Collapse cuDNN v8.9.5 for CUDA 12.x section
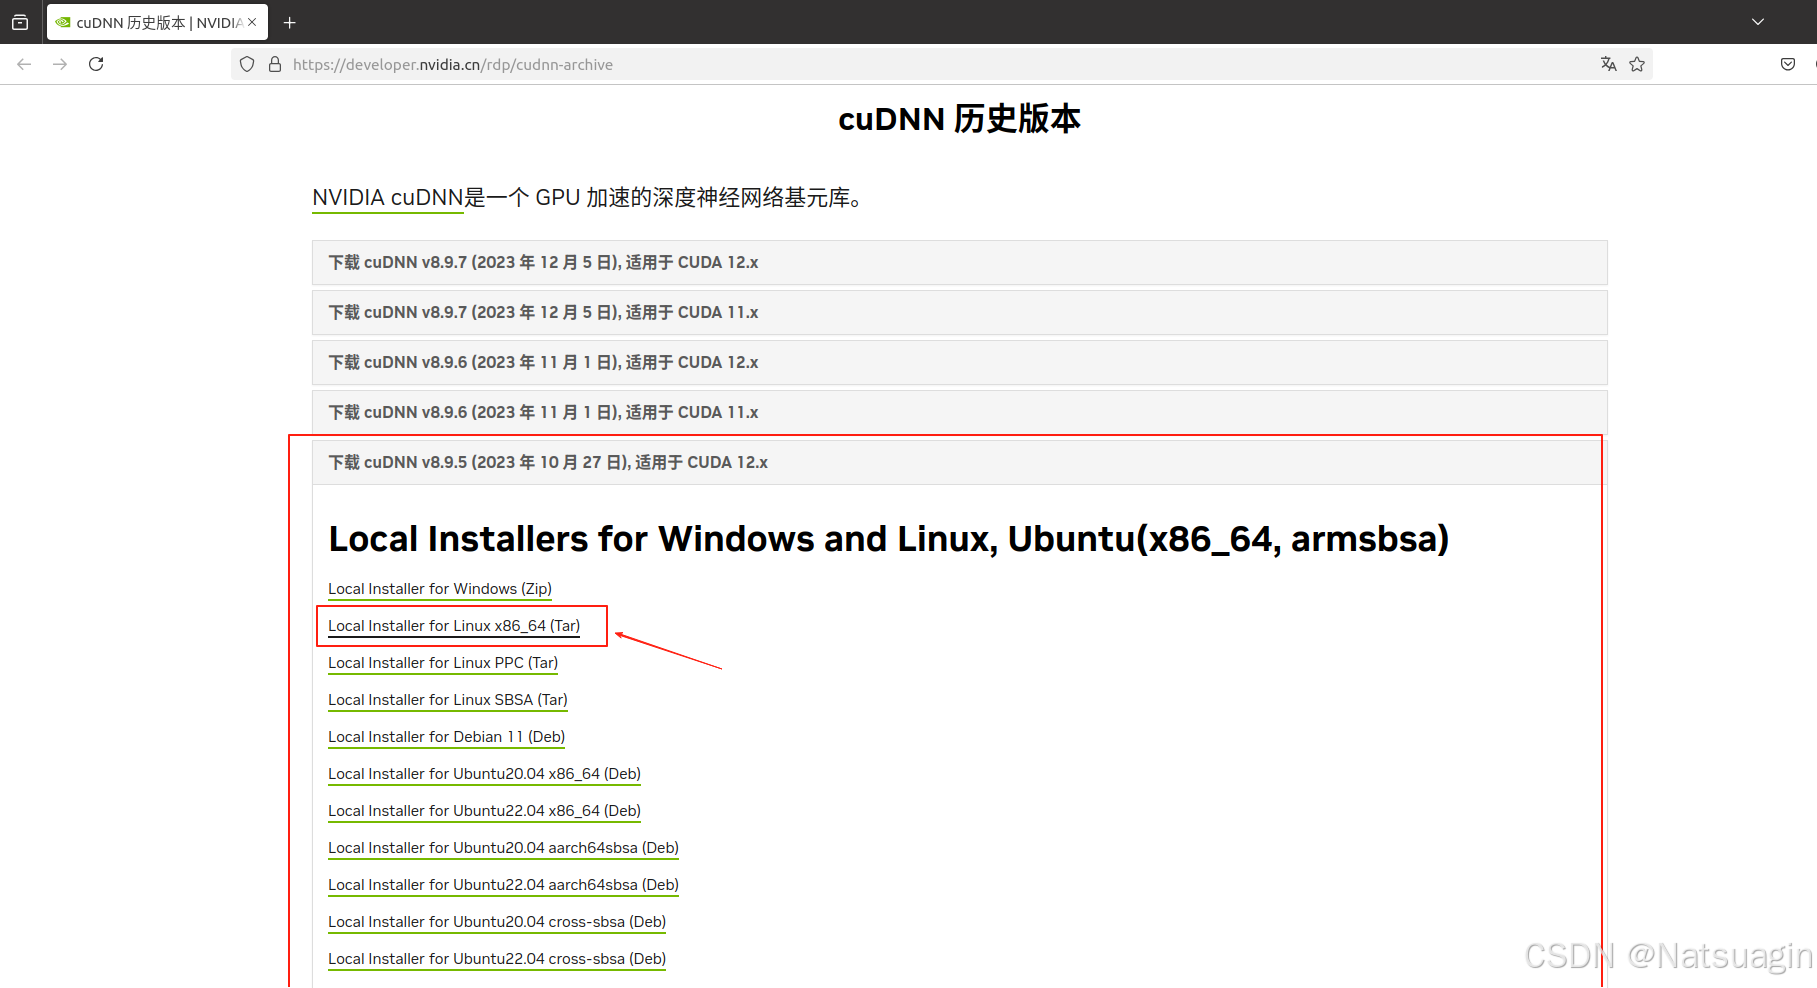Viewport: 1817px width, 988px height. (x=959, y=462)
